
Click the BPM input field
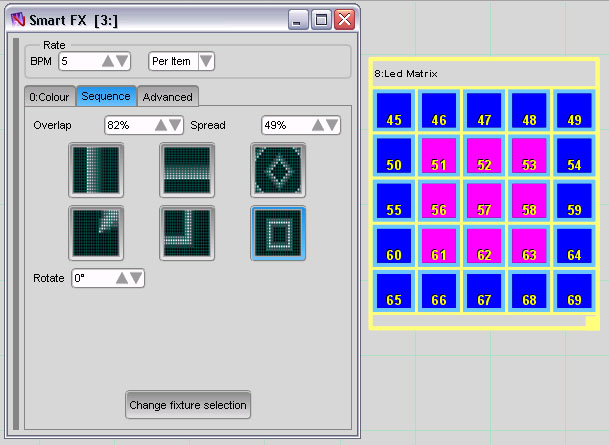[x=78, y=61]
